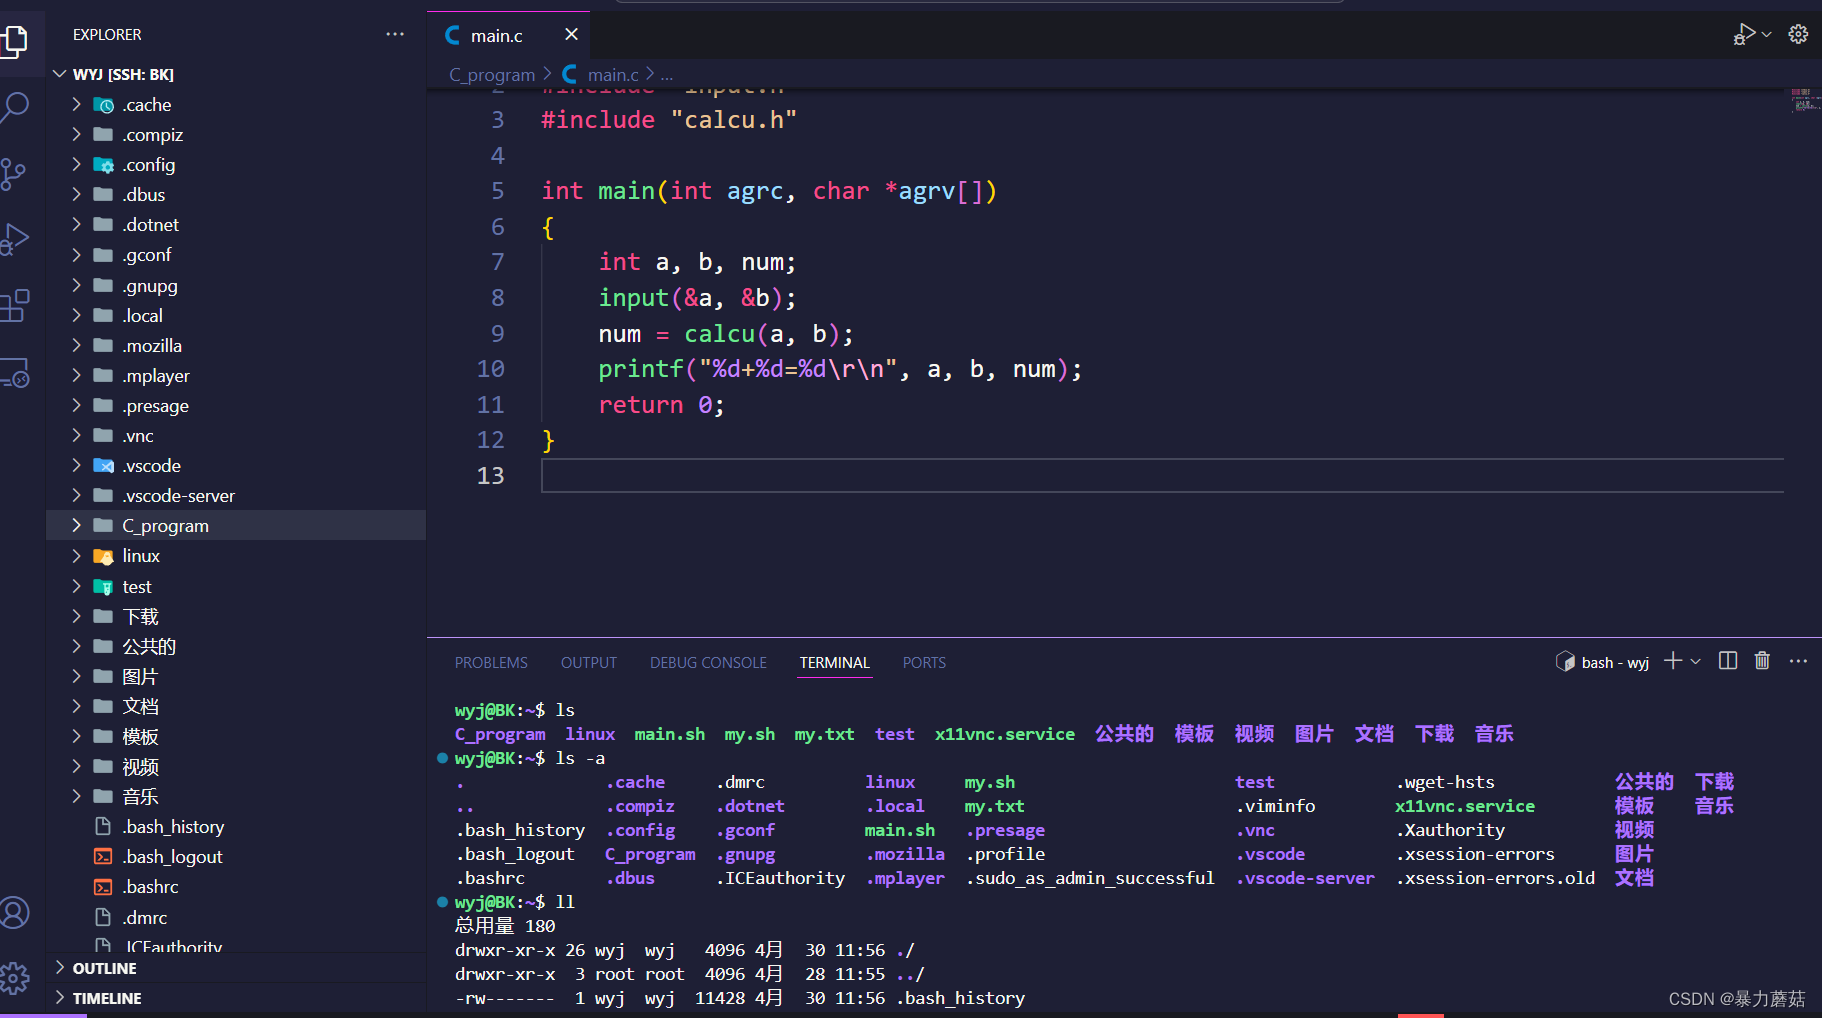1822x1018 pixels.
Task: Click C_program in the breadcrumb
Action: pyautogui.click(x=492, y=75)
